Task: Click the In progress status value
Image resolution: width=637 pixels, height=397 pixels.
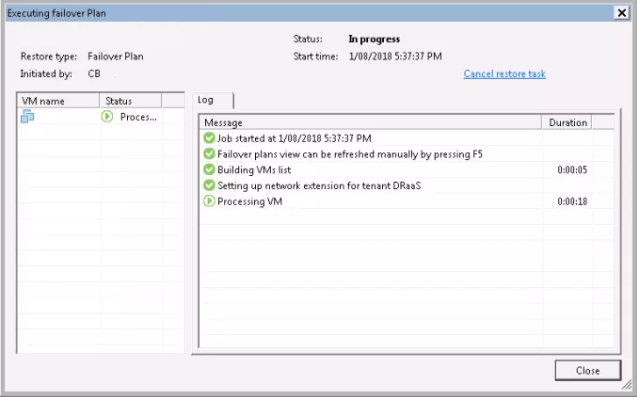Action: (x=374, y=39)
